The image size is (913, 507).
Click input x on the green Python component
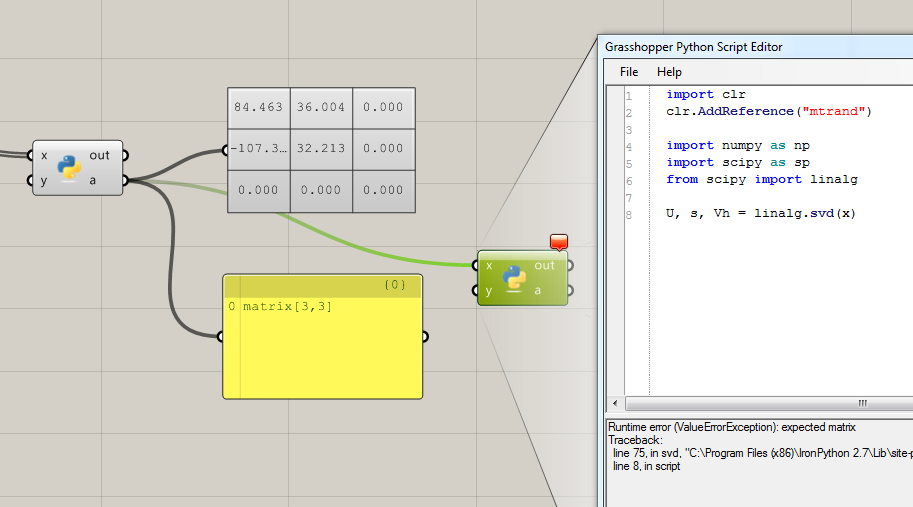[489, 265]
